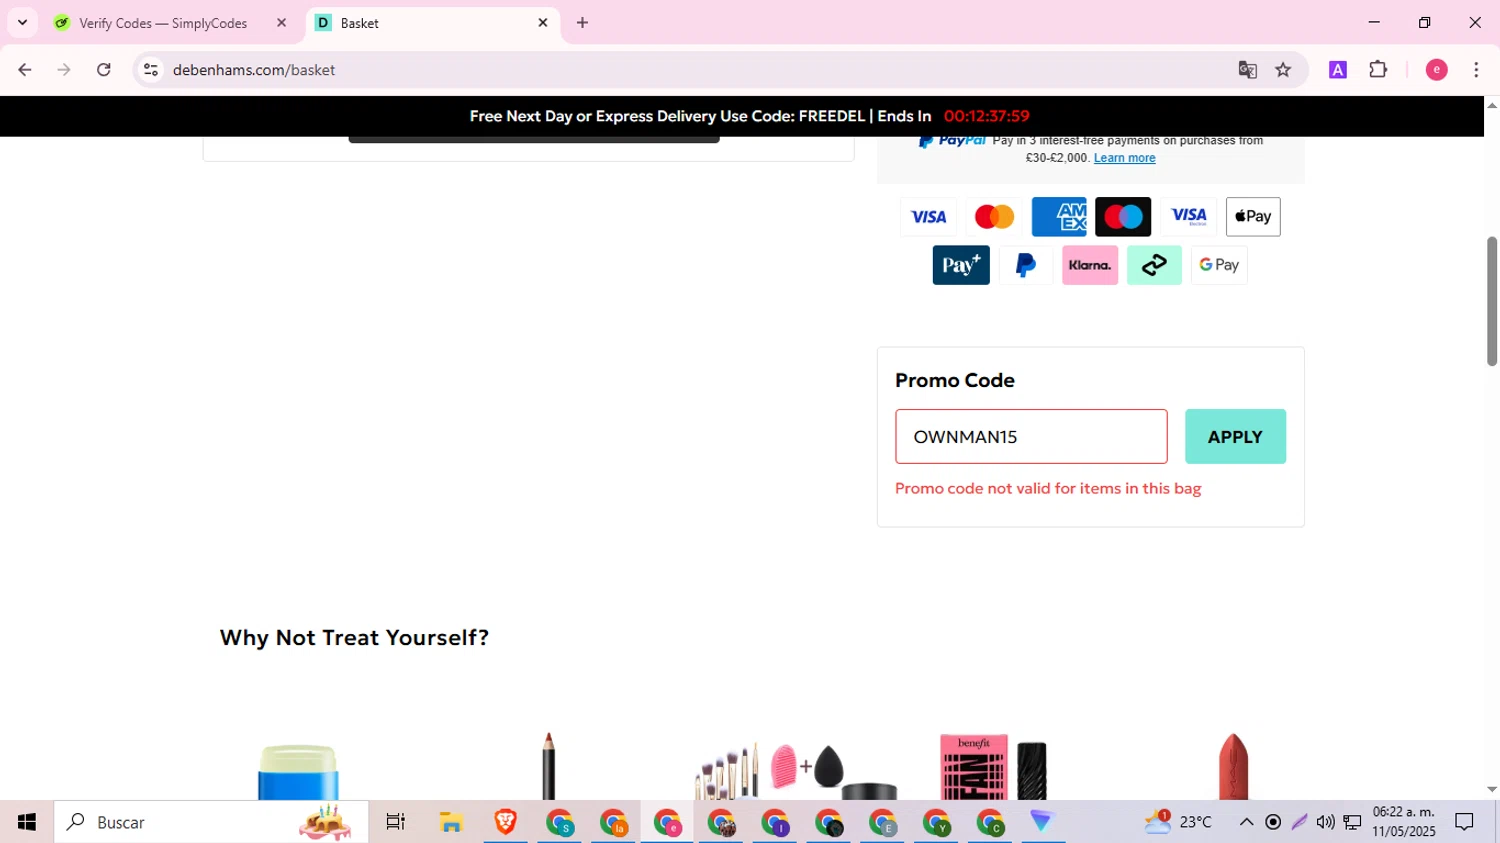
Task: Focus the promo code input with OWNMAN15
Action: pyautogui.click(x=1031, y=436)
